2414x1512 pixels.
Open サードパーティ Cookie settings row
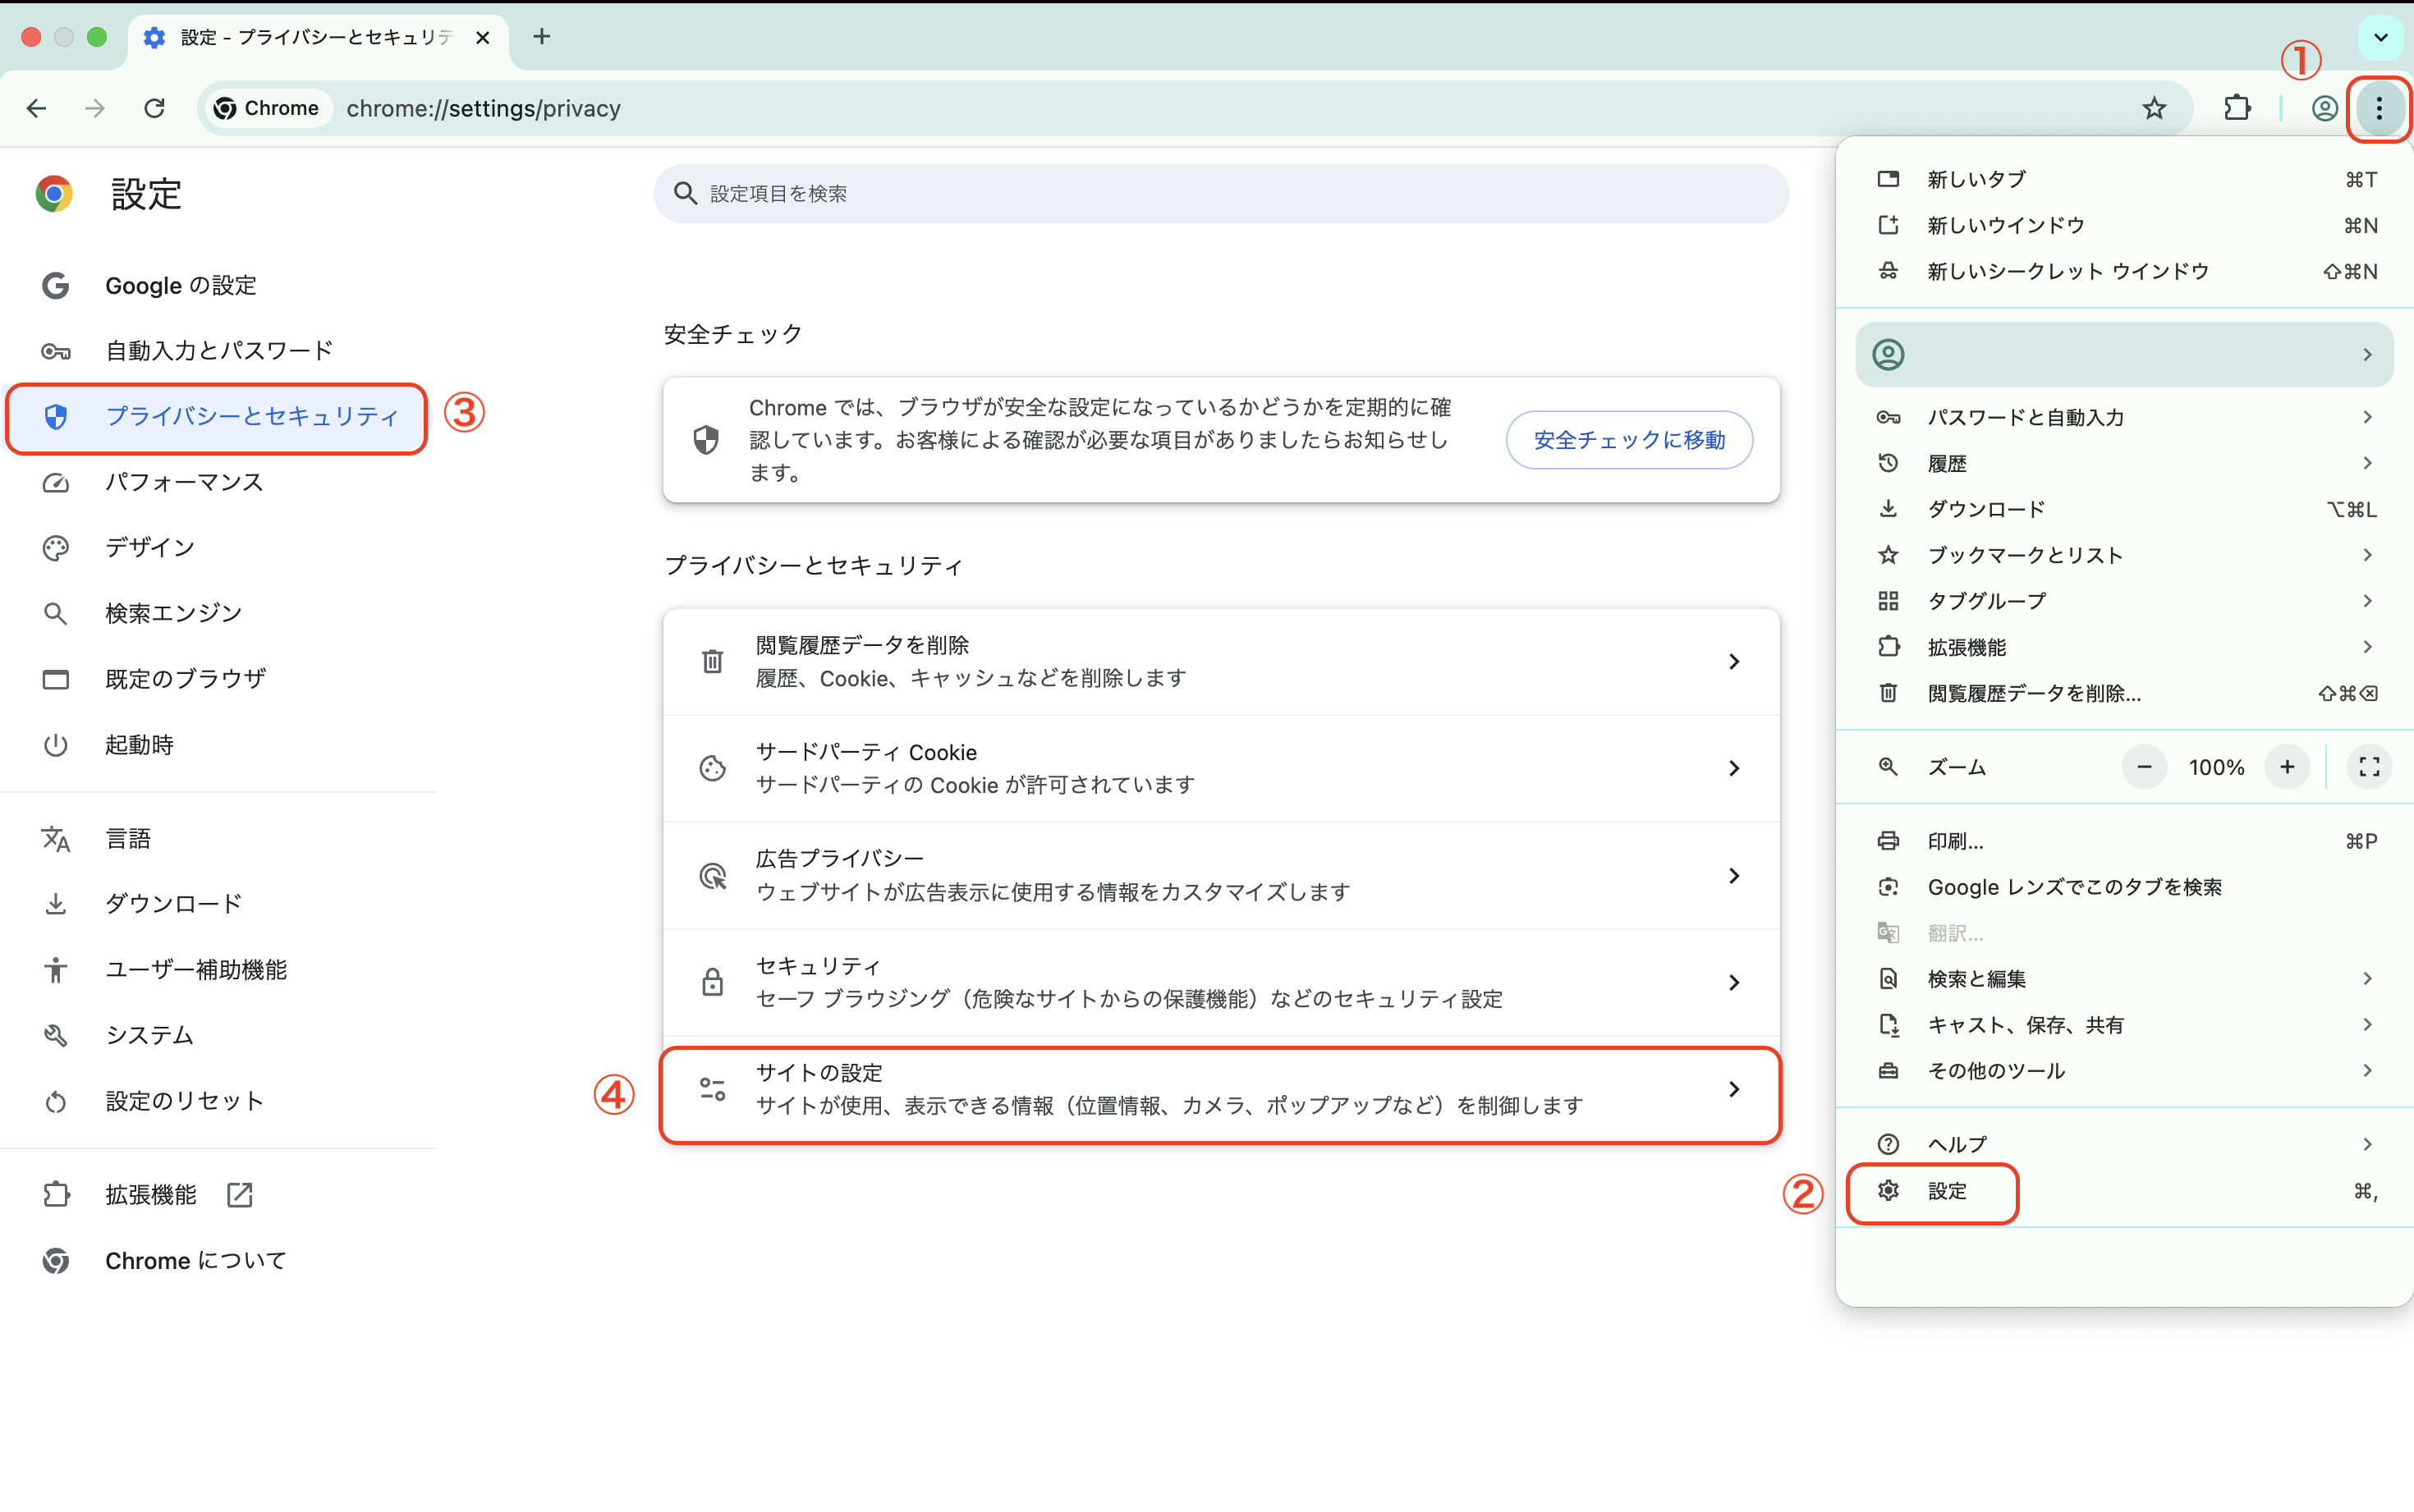click(1221, 768)
